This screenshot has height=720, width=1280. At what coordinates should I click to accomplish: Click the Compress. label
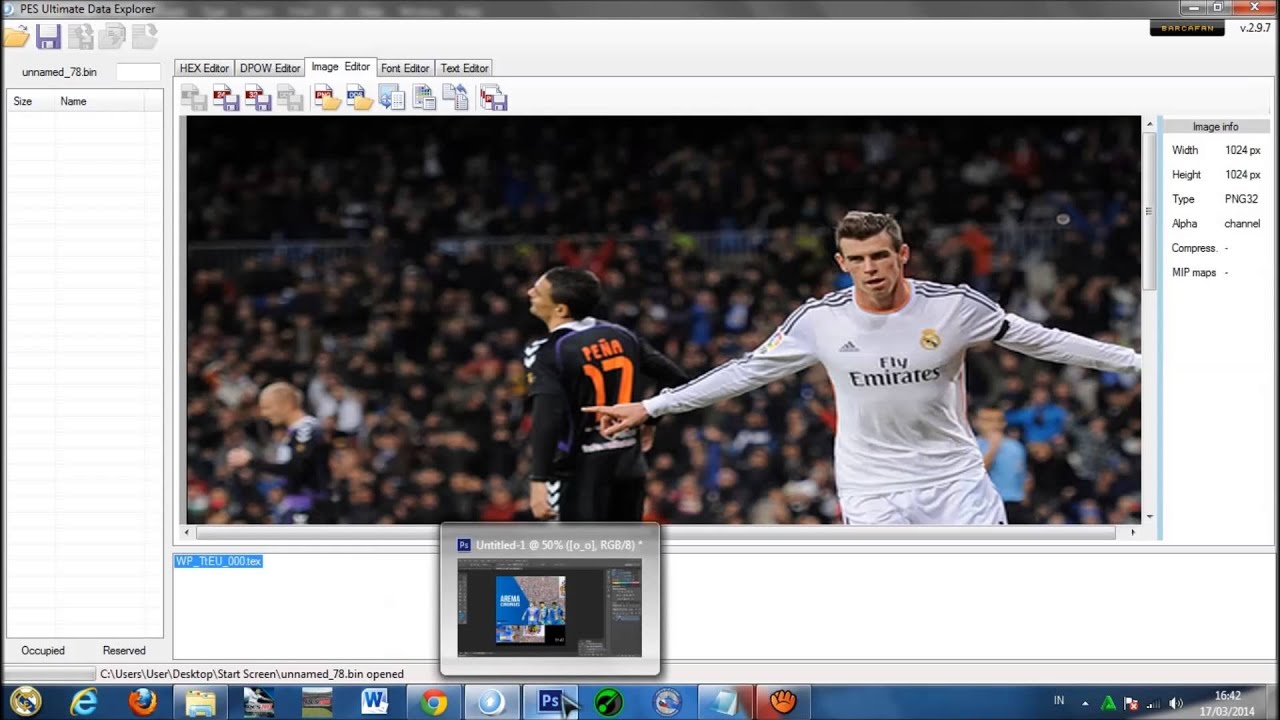tap(1194, 248)
